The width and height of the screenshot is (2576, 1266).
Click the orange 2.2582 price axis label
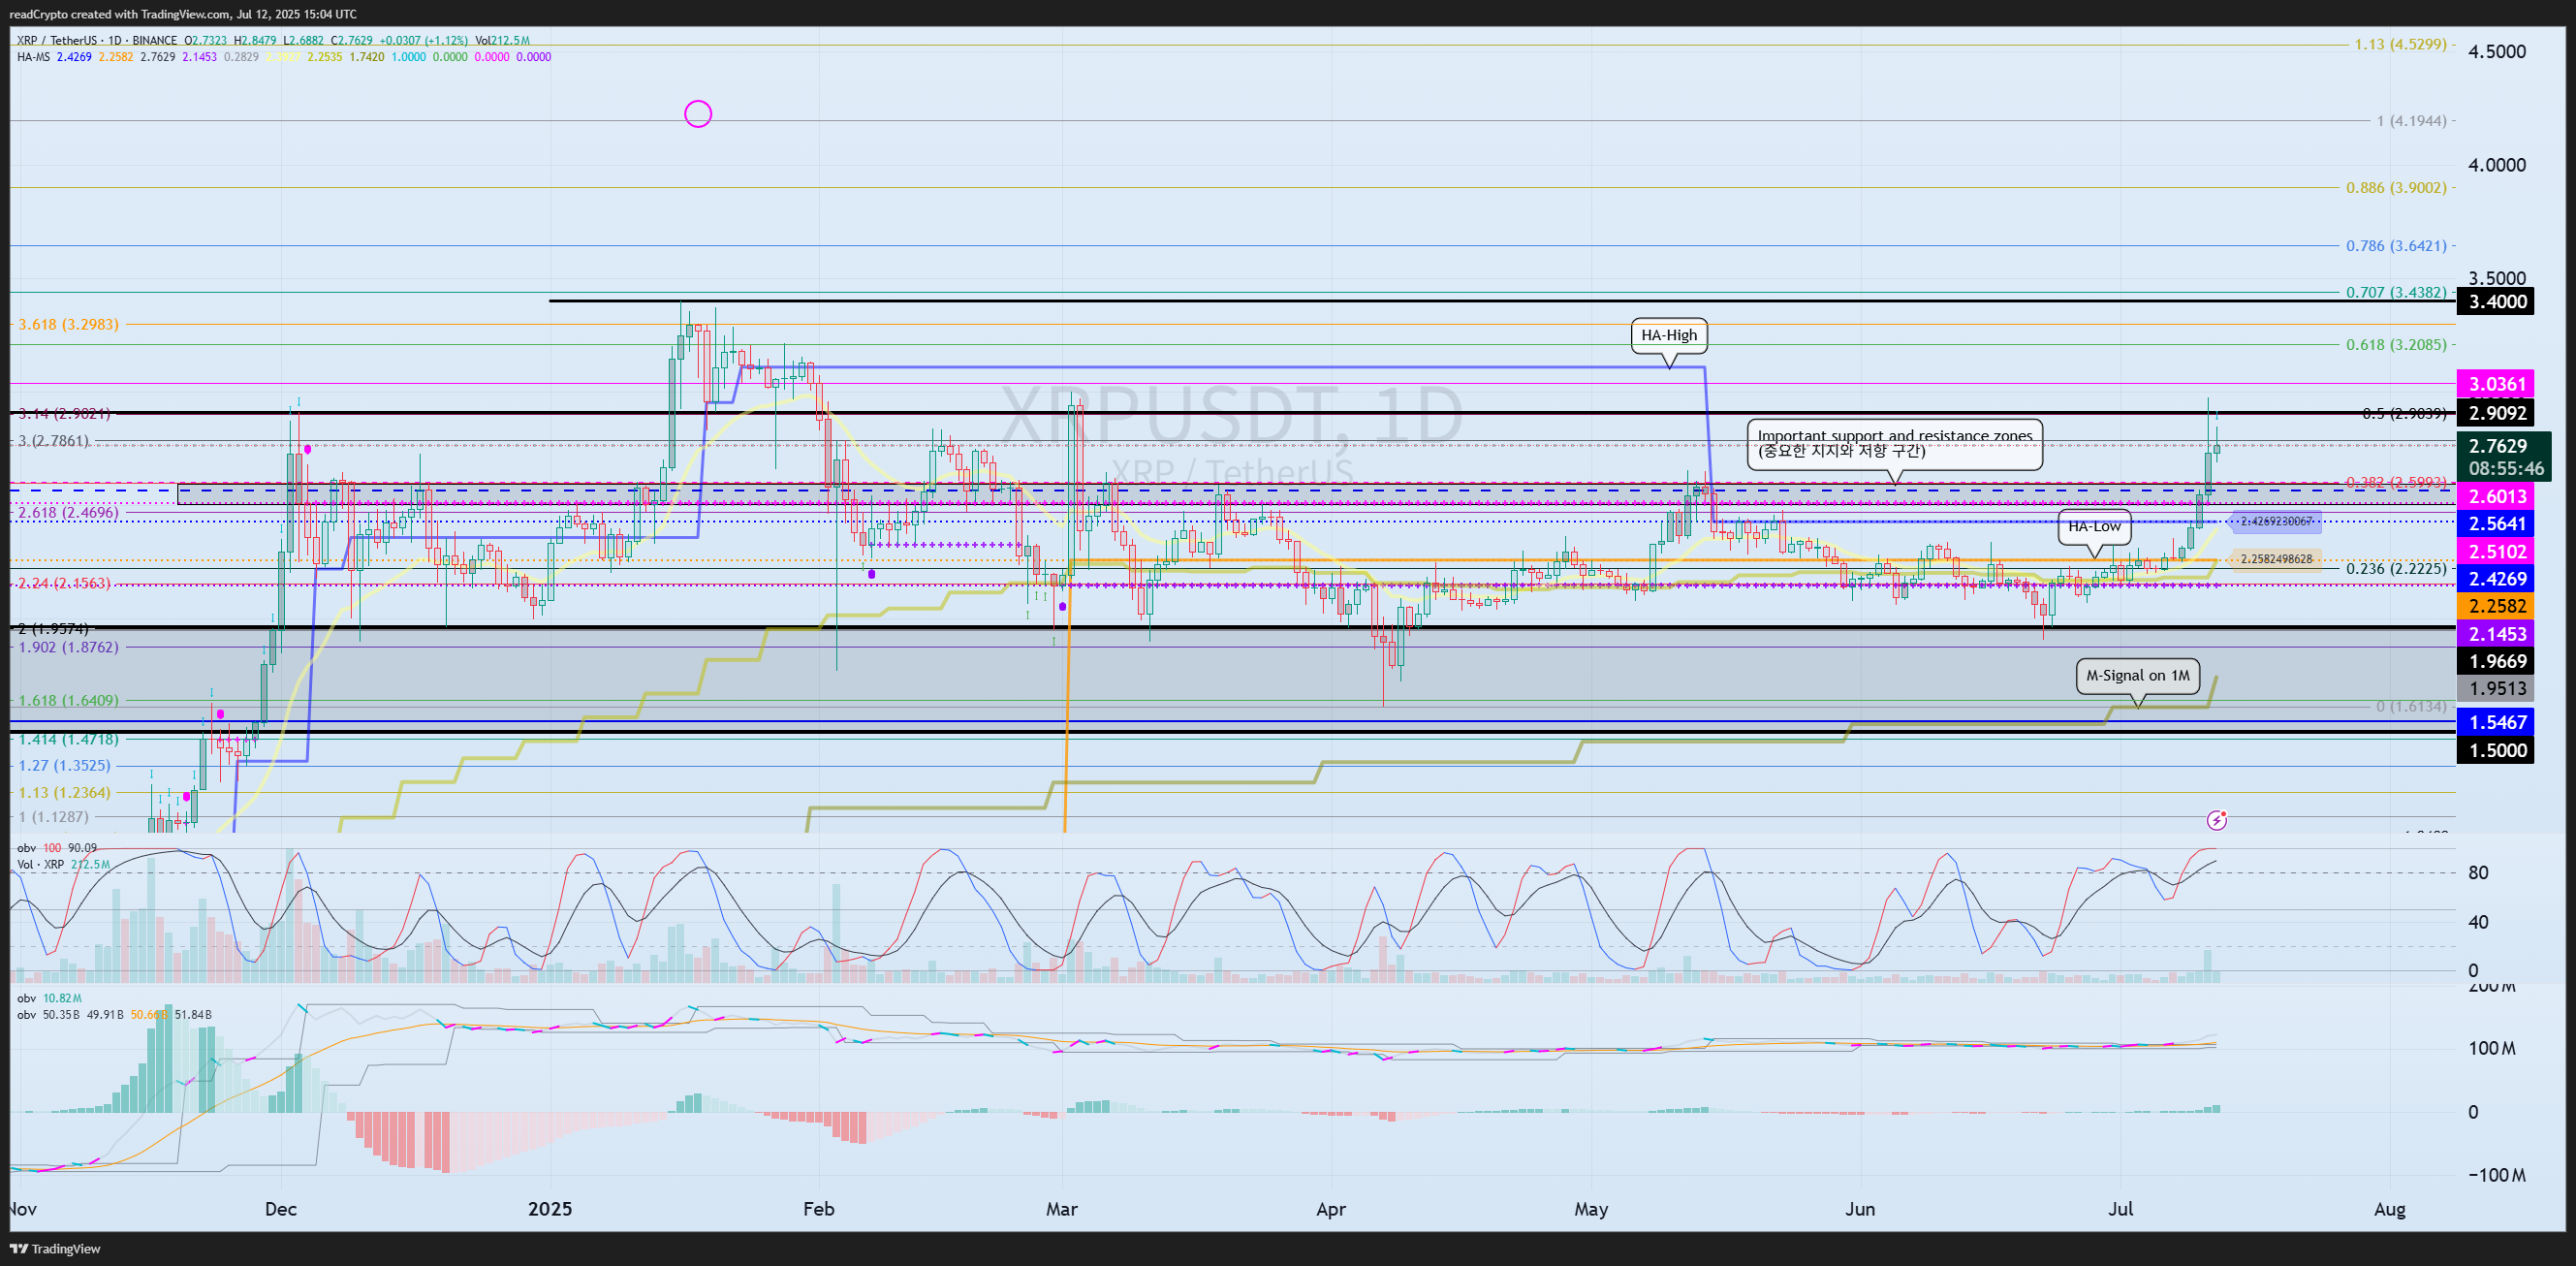pos(2496,606)
